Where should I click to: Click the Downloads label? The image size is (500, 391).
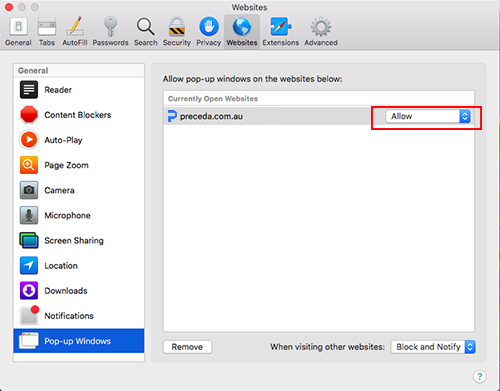click(x=66, y=291)
